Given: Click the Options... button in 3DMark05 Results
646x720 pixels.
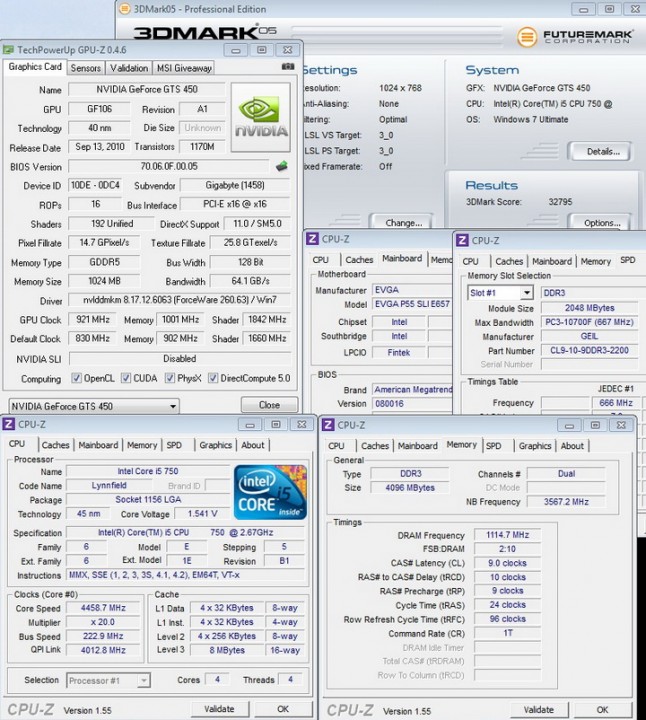Looking at the screenshot, I should 602,223.
